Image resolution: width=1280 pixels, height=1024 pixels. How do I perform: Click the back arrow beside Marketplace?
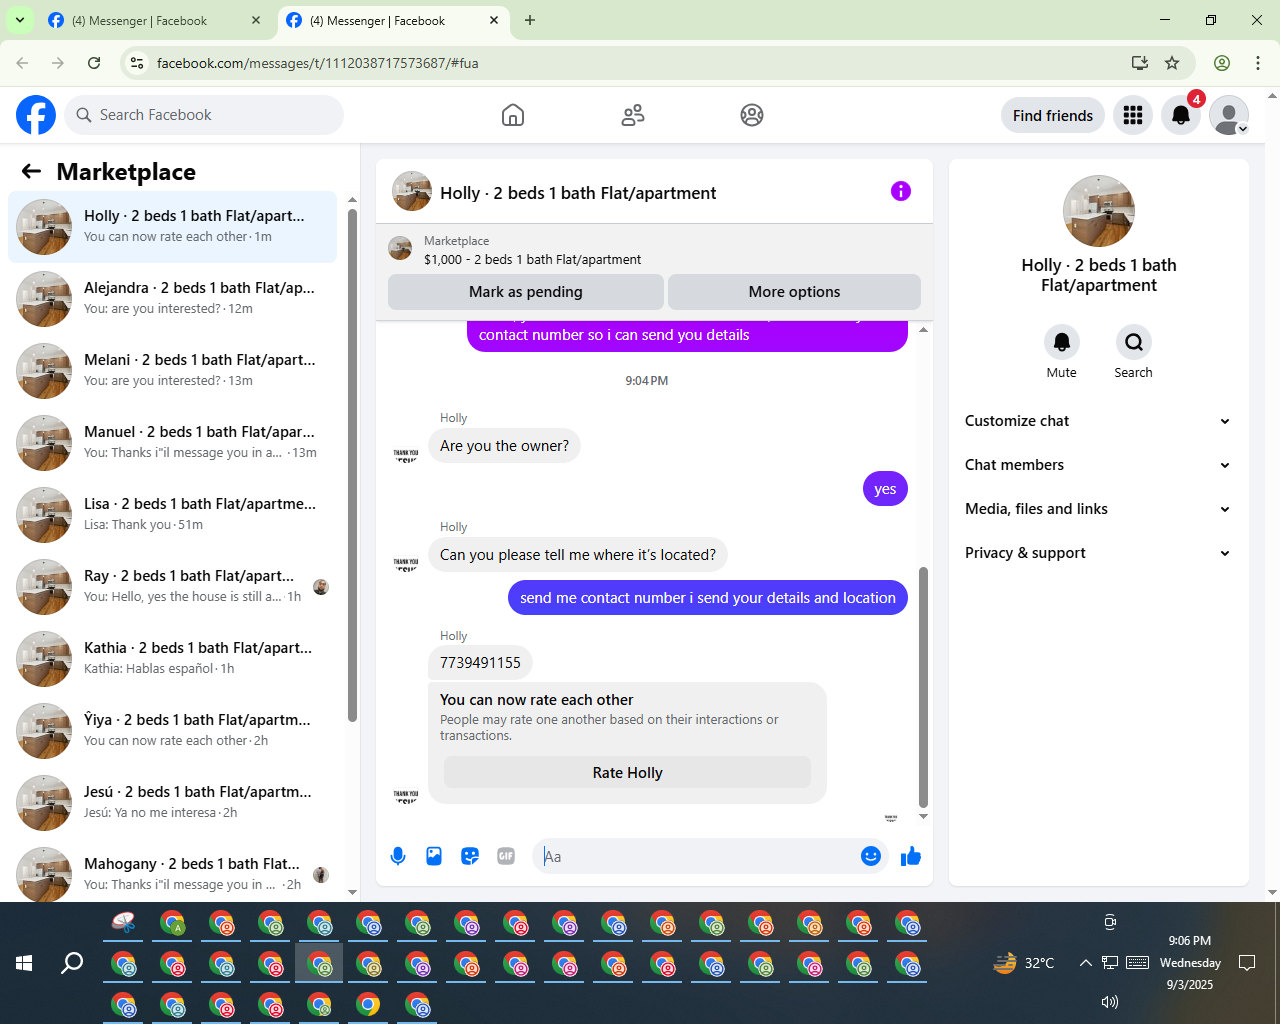coord(32,172)
